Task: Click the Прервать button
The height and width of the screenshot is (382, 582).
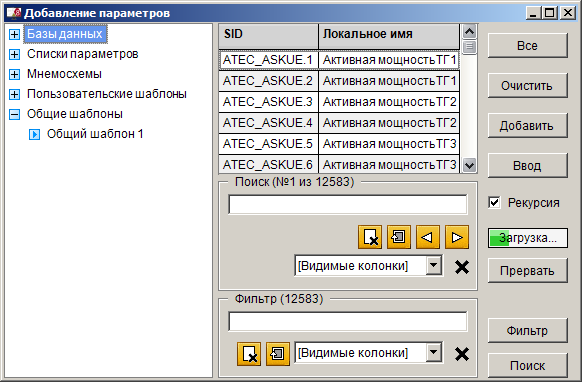Action: [527, 271]
